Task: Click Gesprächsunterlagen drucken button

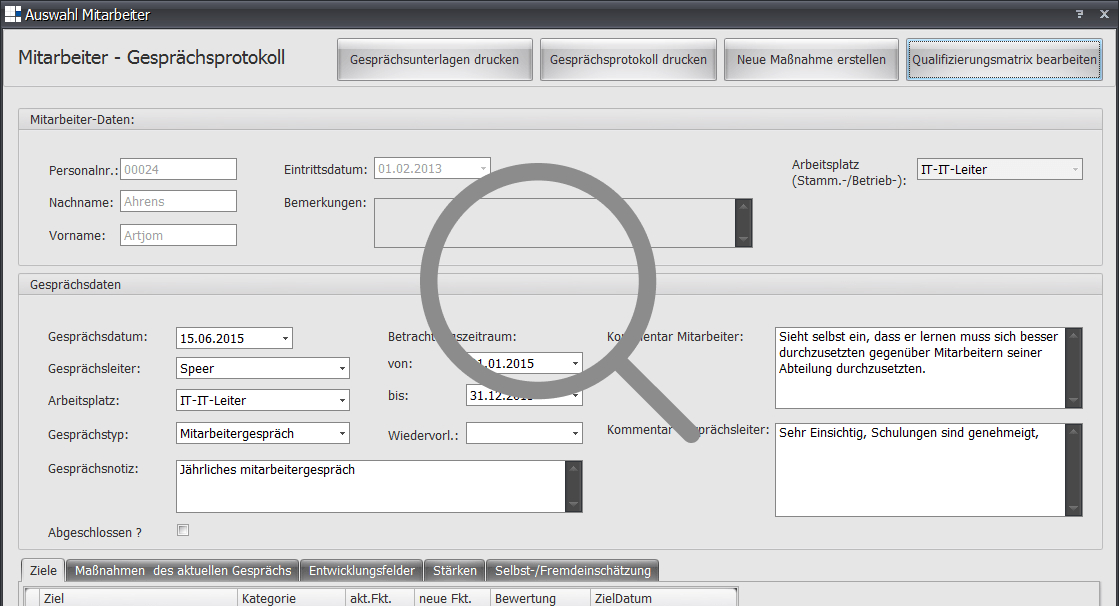Action: (x=434, y=59)
